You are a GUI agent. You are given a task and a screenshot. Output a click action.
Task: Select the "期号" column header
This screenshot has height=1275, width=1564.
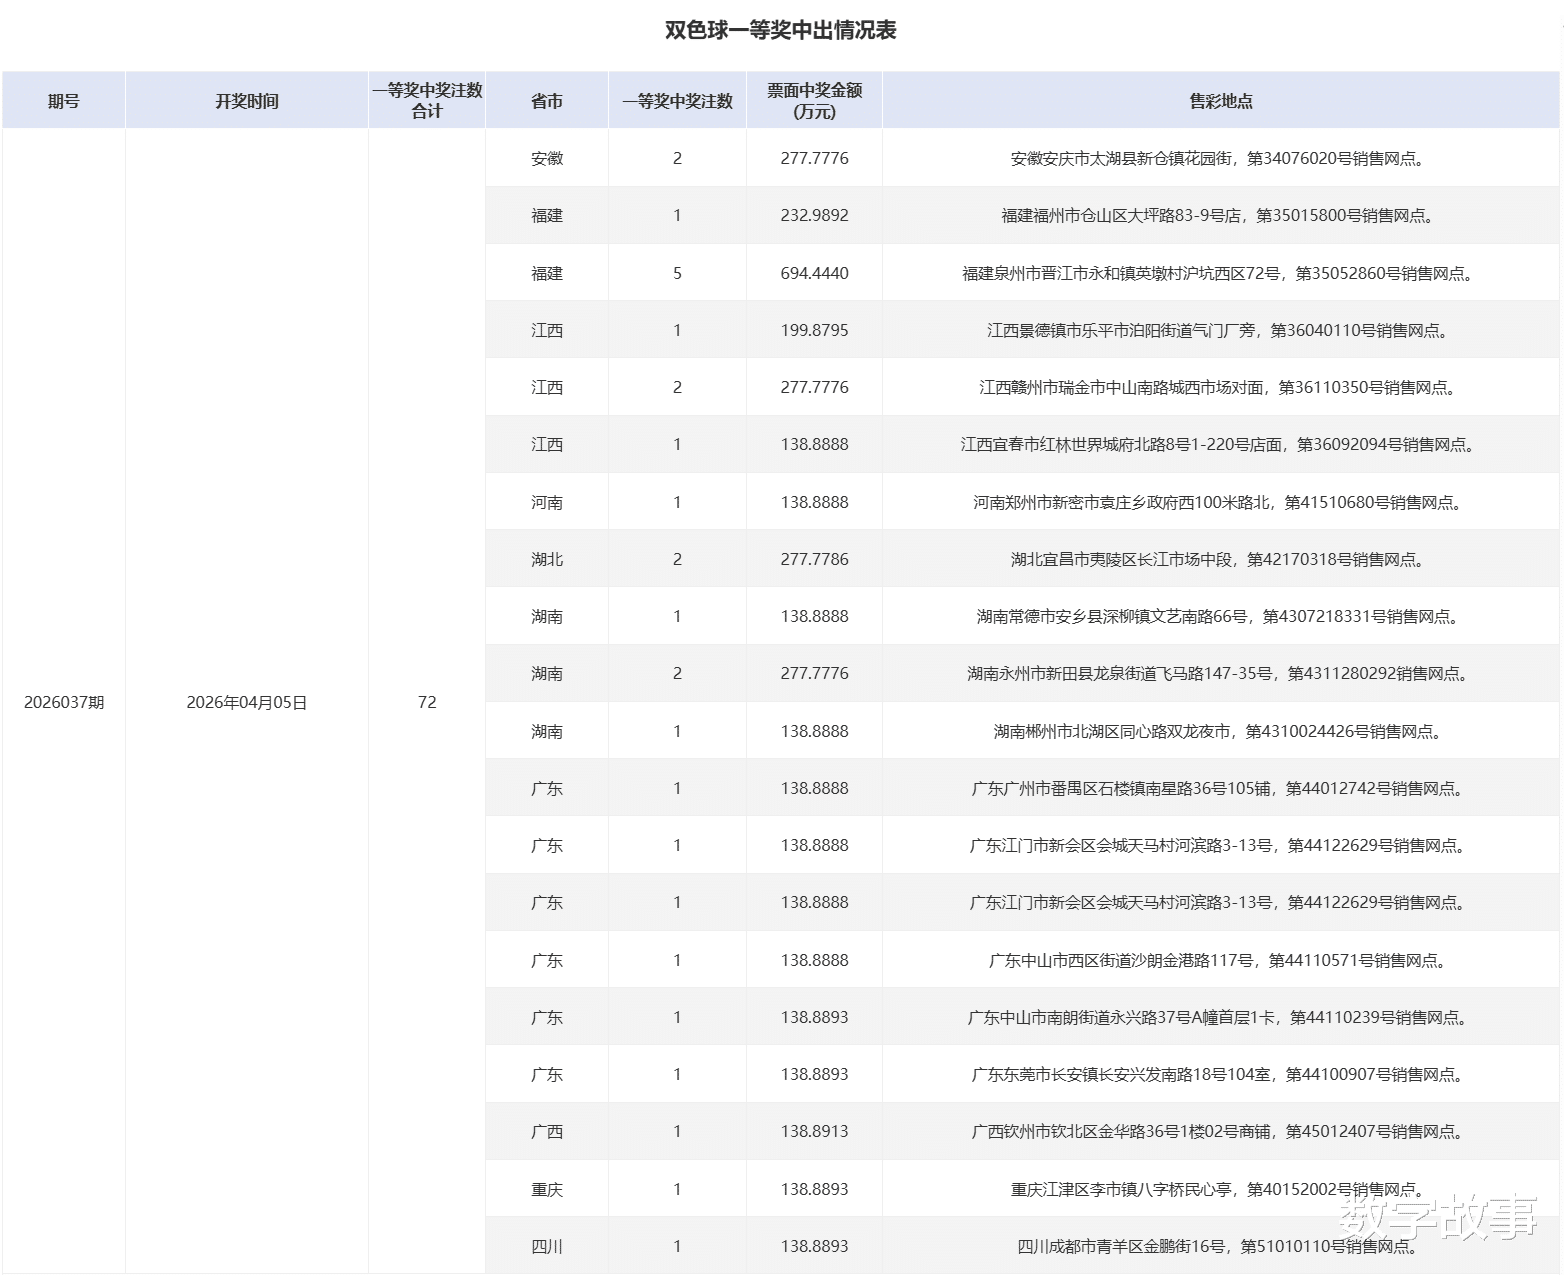(64, 101)
